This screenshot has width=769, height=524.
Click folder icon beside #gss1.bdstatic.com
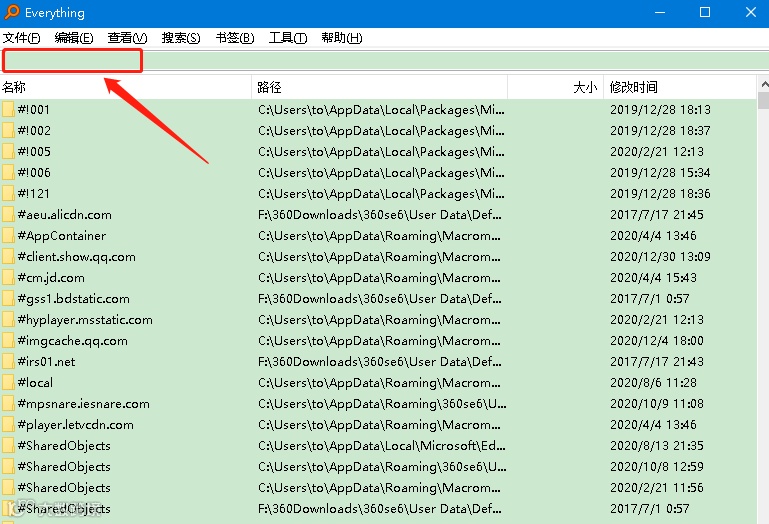8,298
